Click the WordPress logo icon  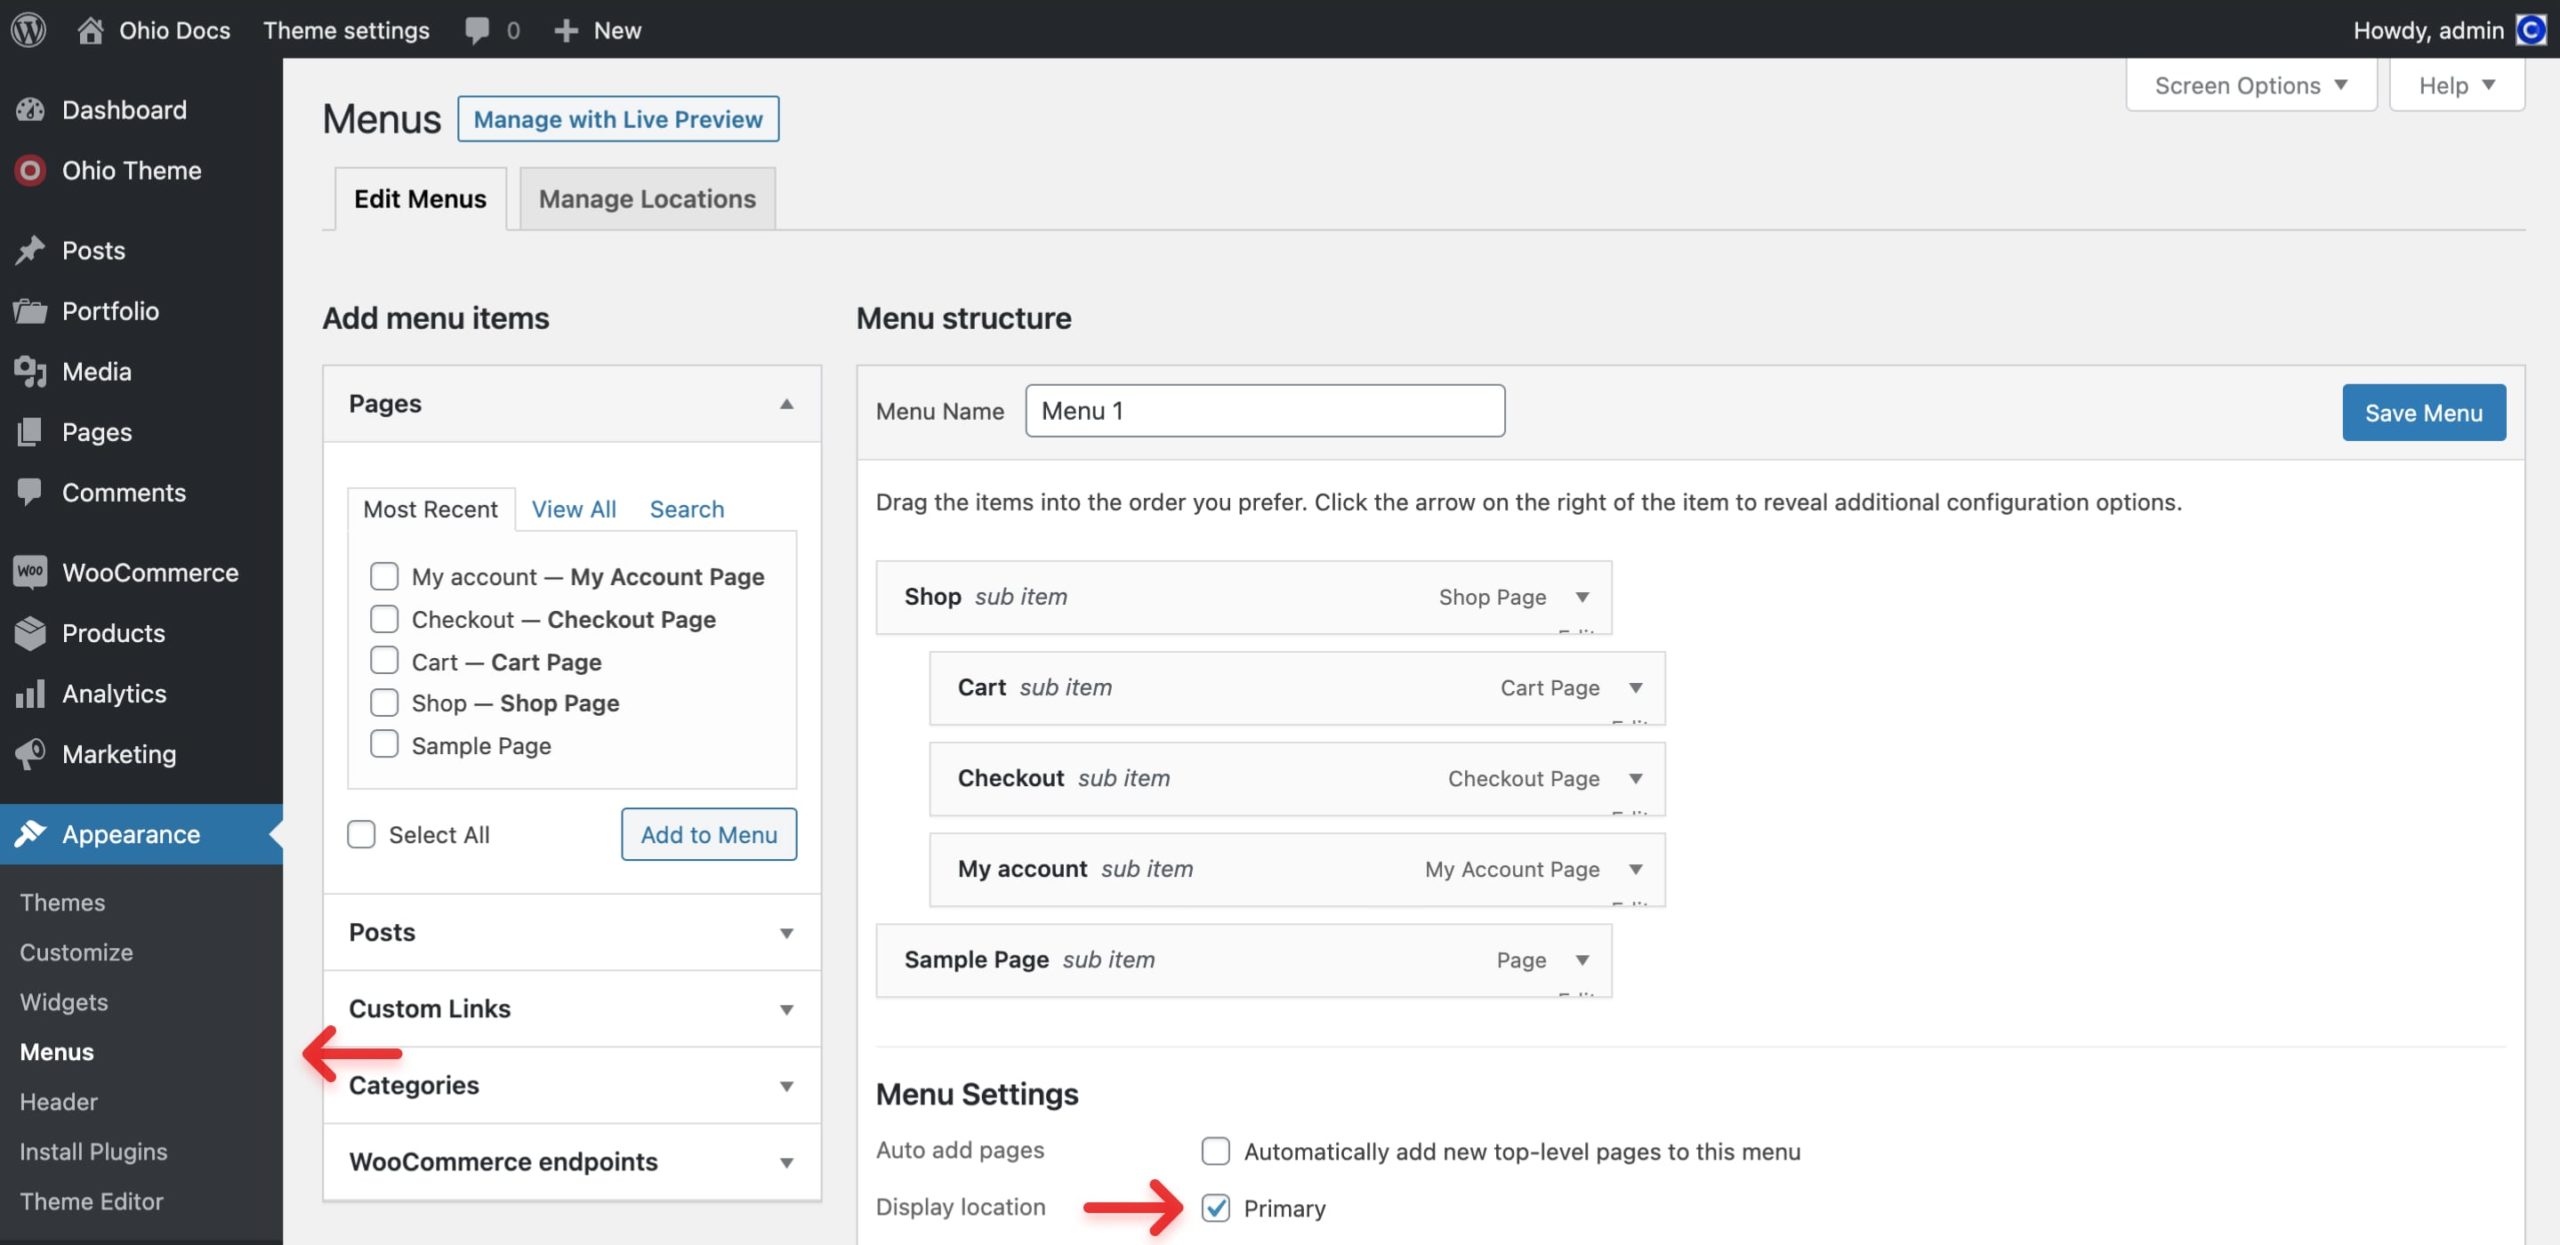click(x=29, y=29)
